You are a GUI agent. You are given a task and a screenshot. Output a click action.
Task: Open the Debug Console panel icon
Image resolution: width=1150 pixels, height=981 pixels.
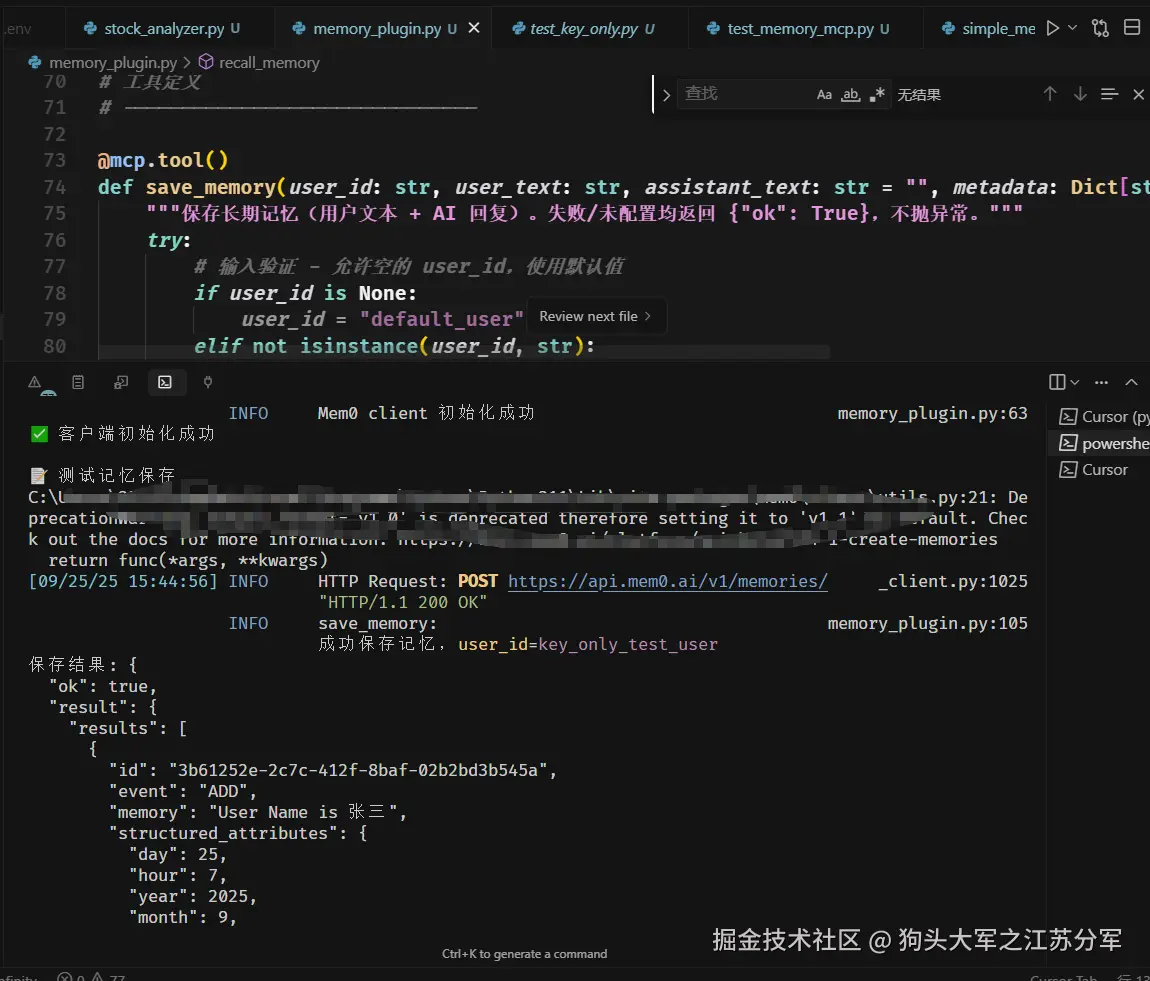(121, 382)
